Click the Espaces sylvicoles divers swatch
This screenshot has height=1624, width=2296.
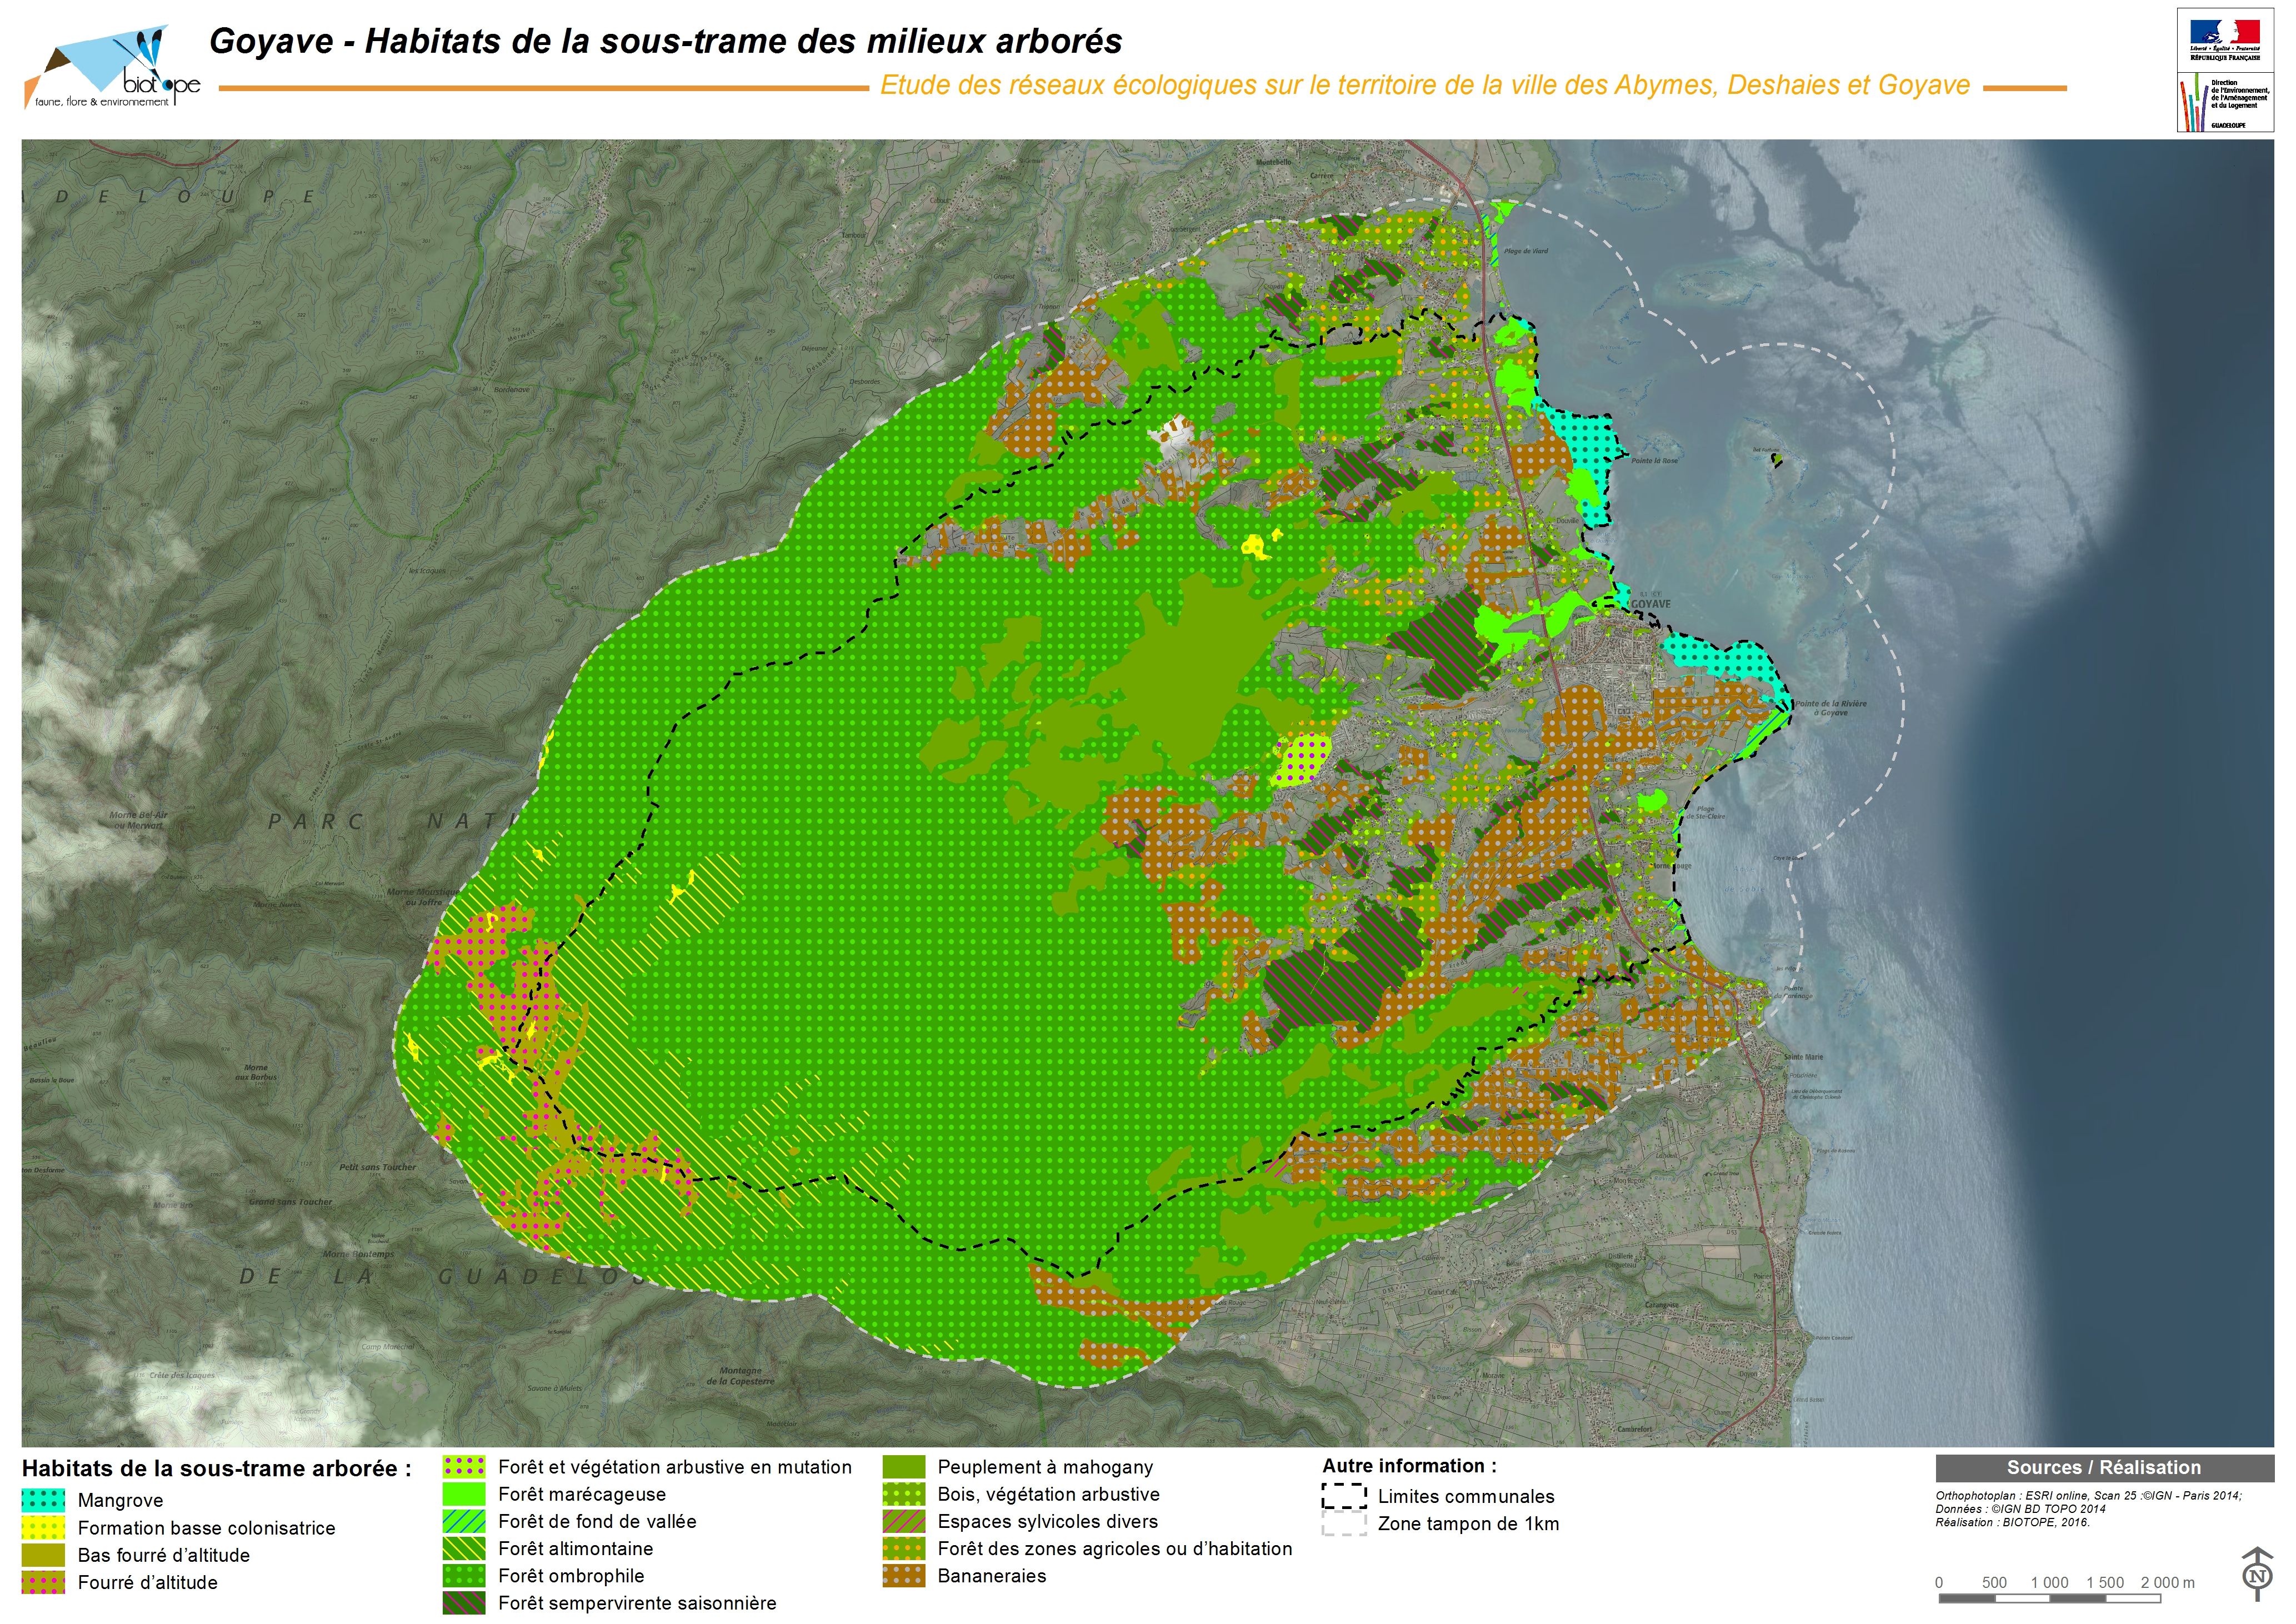click(x=904, y=1521)
